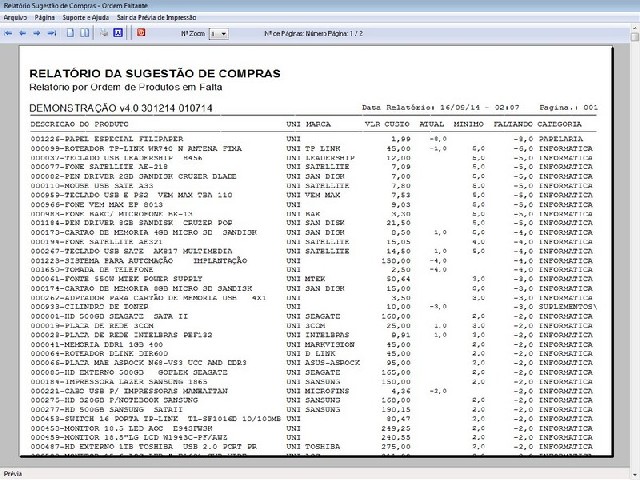Go to the previous page arrow

point(23,33)
